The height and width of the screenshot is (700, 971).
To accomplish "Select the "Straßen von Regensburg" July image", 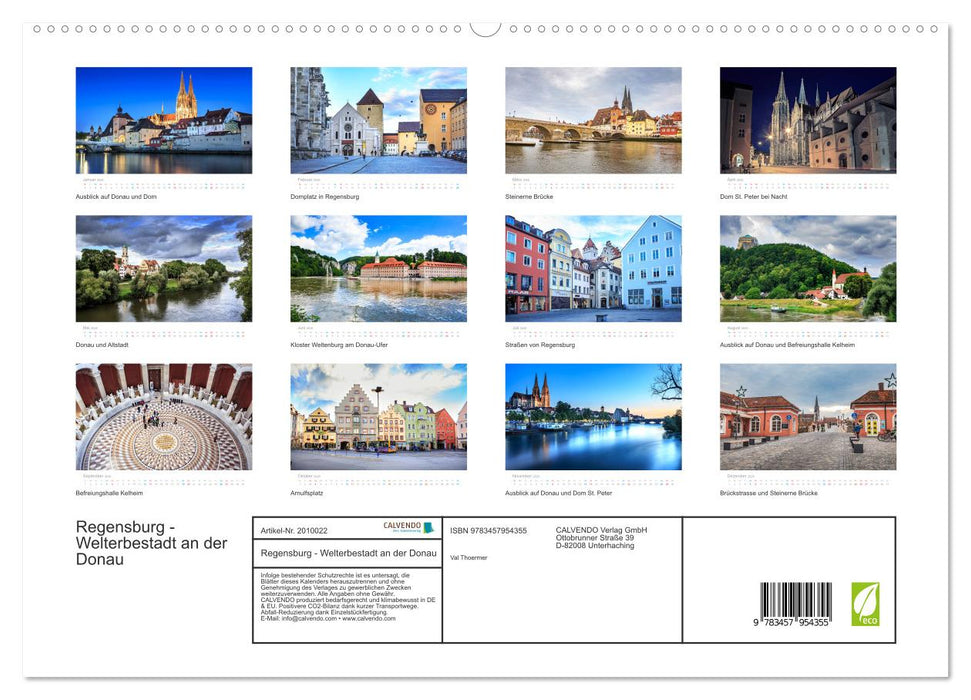I will pos(593,267).
